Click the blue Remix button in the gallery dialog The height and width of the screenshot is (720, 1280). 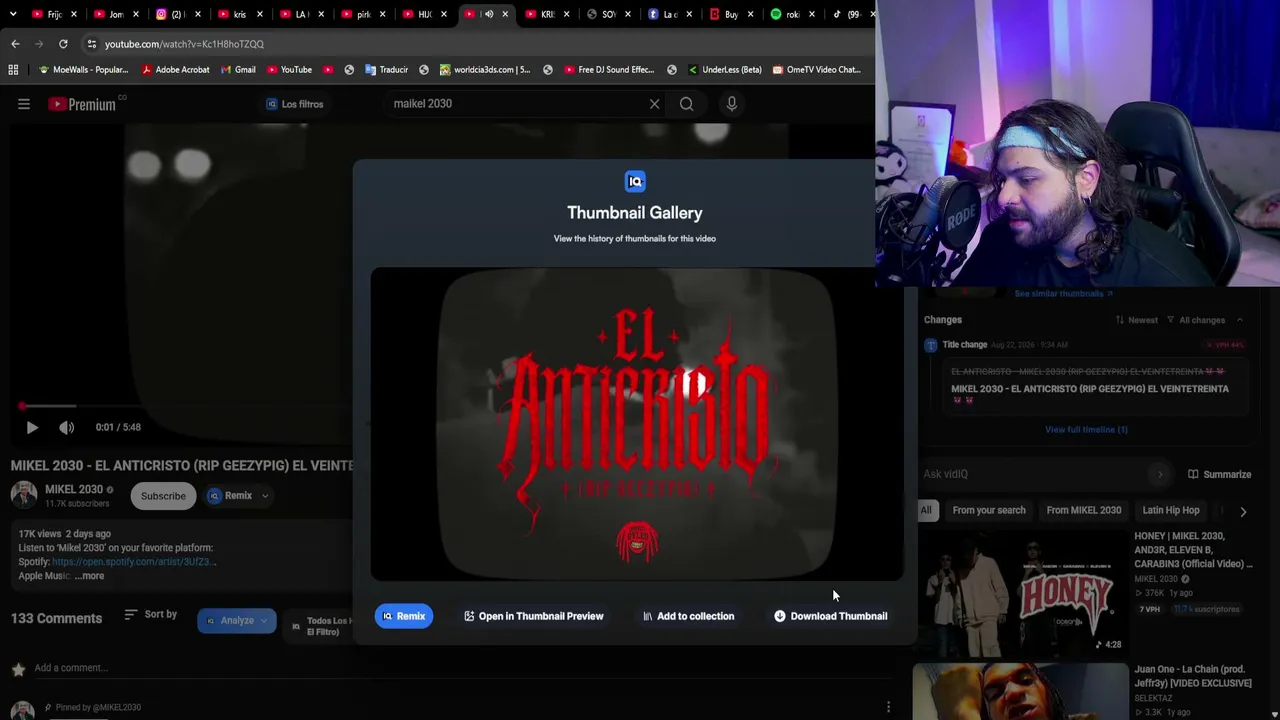[404, 616]
